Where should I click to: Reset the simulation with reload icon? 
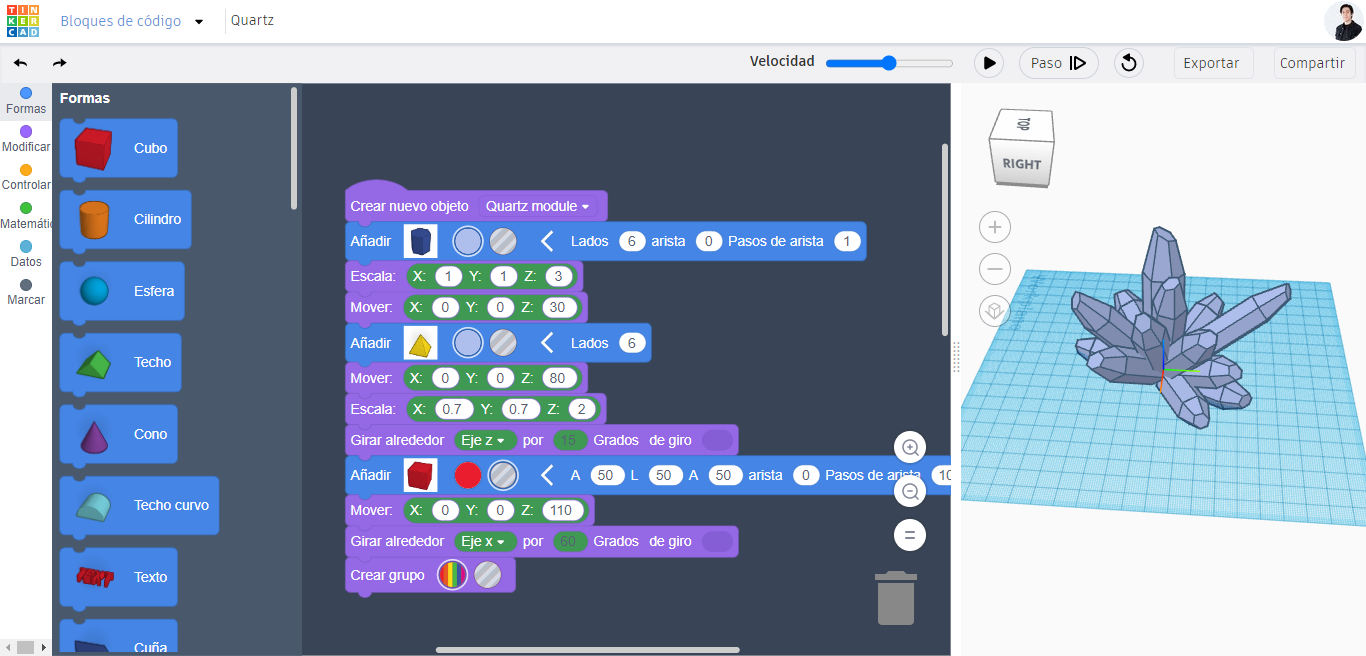[1128, 63]
